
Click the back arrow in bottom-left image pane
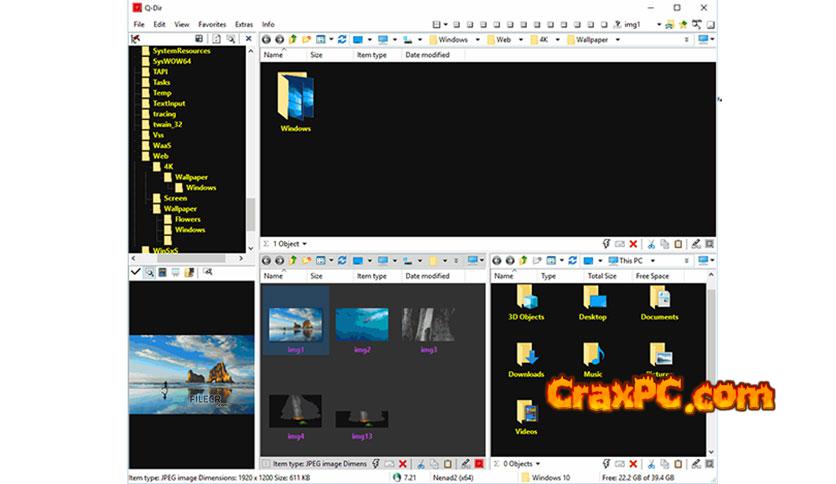266,261
